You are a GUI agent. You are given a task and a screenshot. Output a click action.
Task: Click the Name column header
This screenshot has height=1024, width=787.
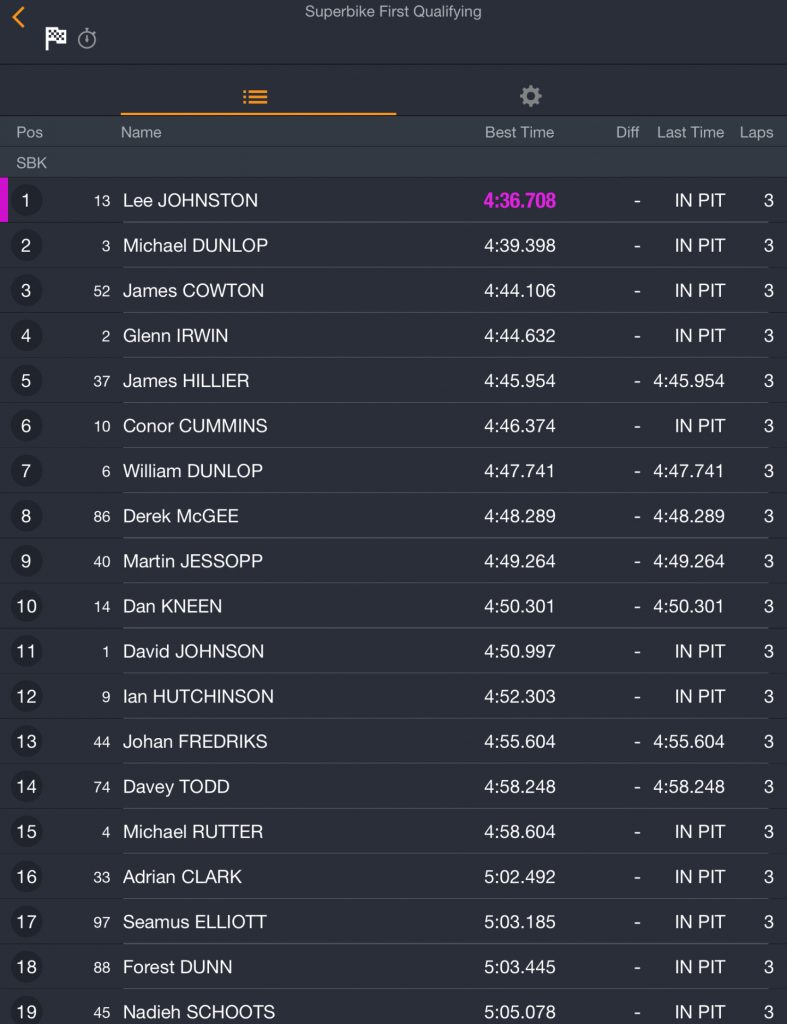click(141, 133)
